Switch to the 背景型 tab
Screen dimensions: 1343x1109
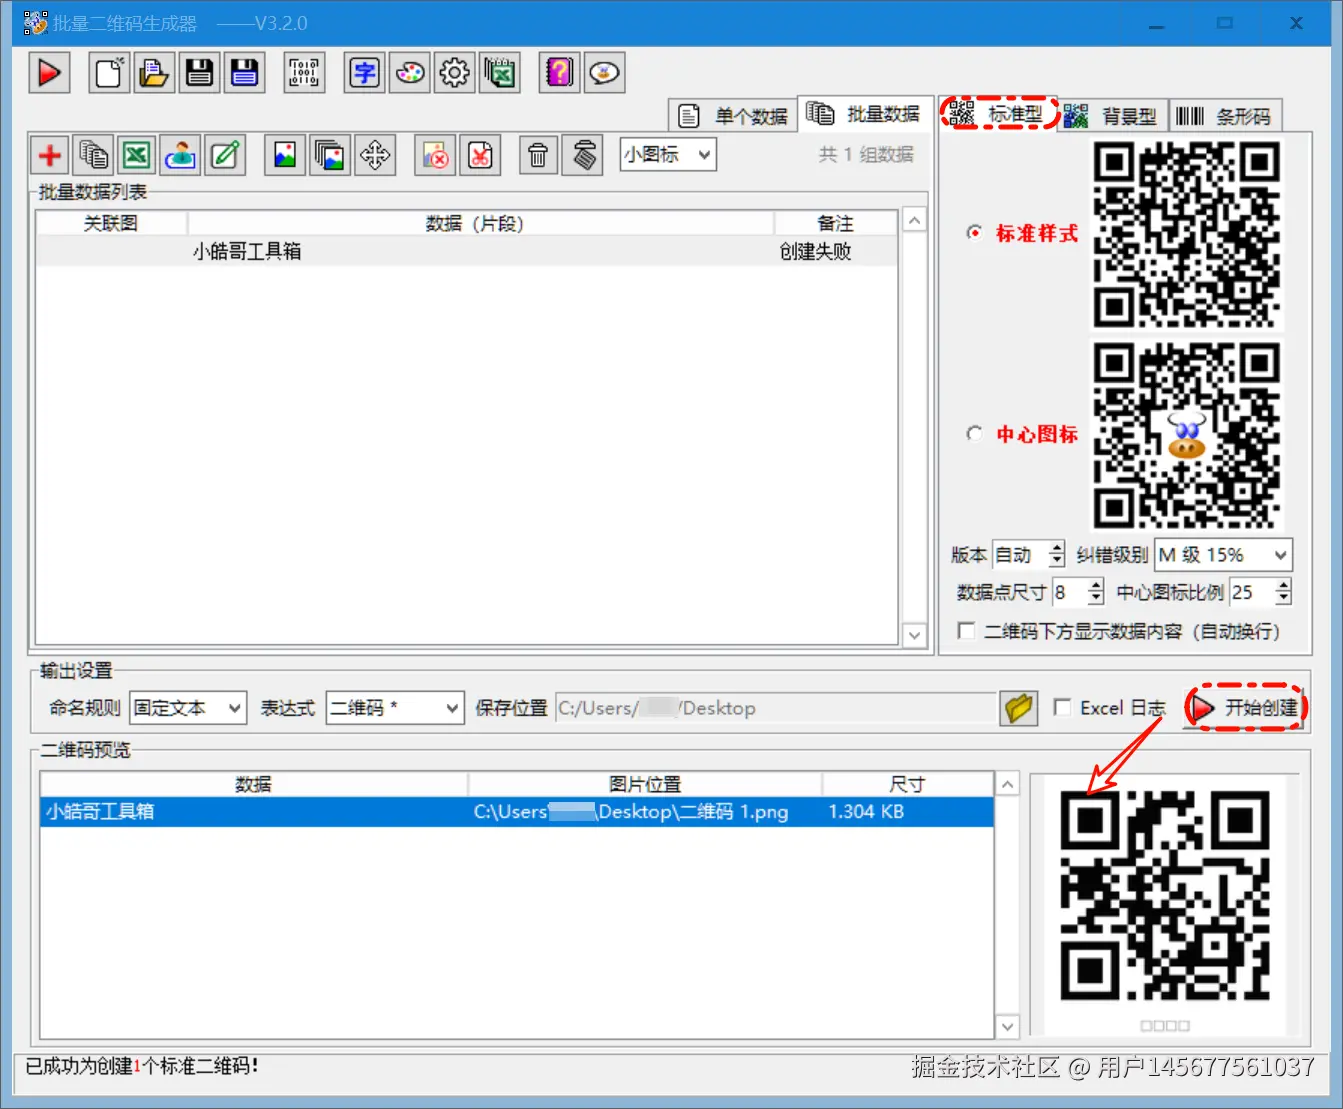(x=1111, y=117)
